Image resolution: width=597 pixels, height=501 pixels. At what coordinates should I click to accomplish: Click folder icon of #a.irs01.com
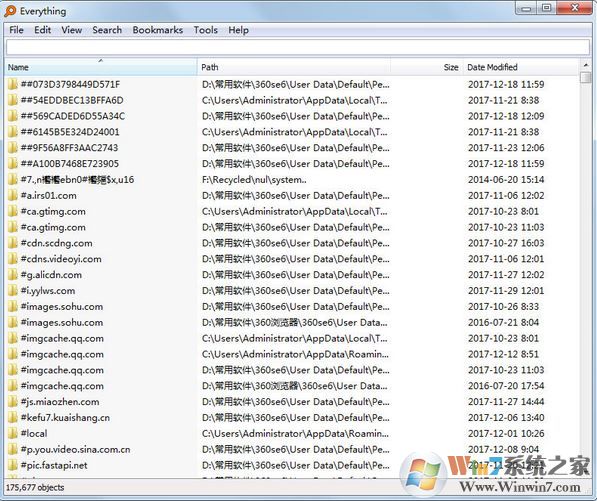(13, 195)
